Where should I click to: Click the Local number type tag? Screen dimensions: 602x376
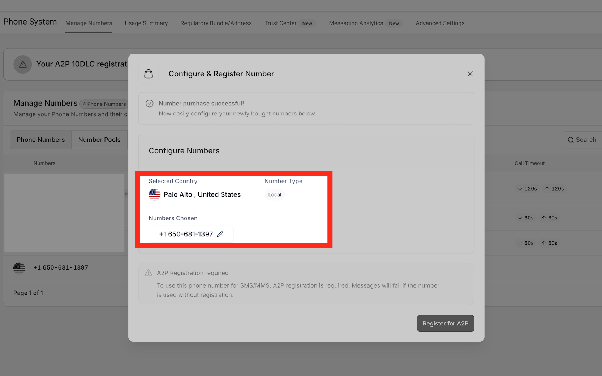click(x=274, y=195)
